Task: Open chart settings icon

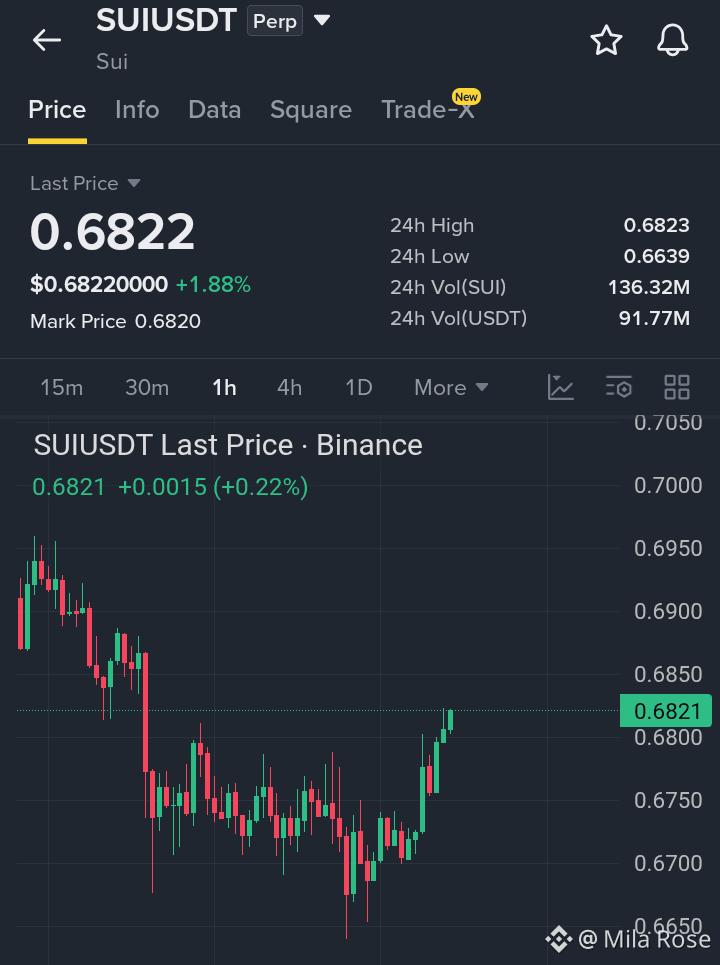Action: (x=619, y=387)
